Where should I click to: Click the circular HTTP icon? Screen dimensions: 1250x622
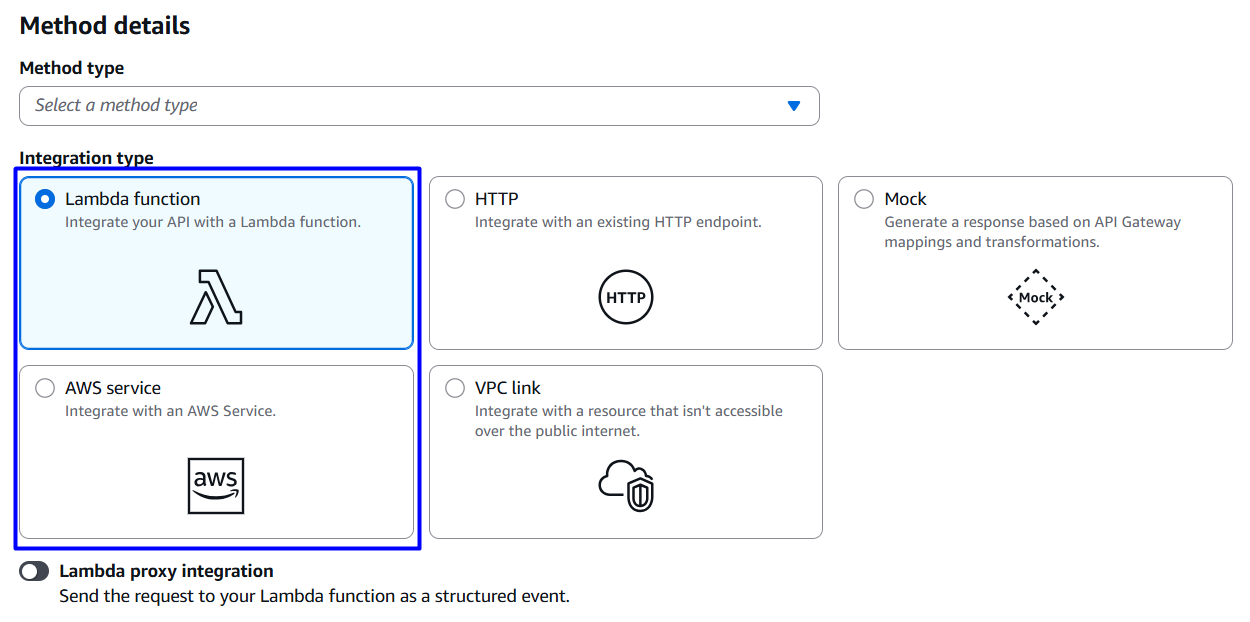click(x=626, y=297)
